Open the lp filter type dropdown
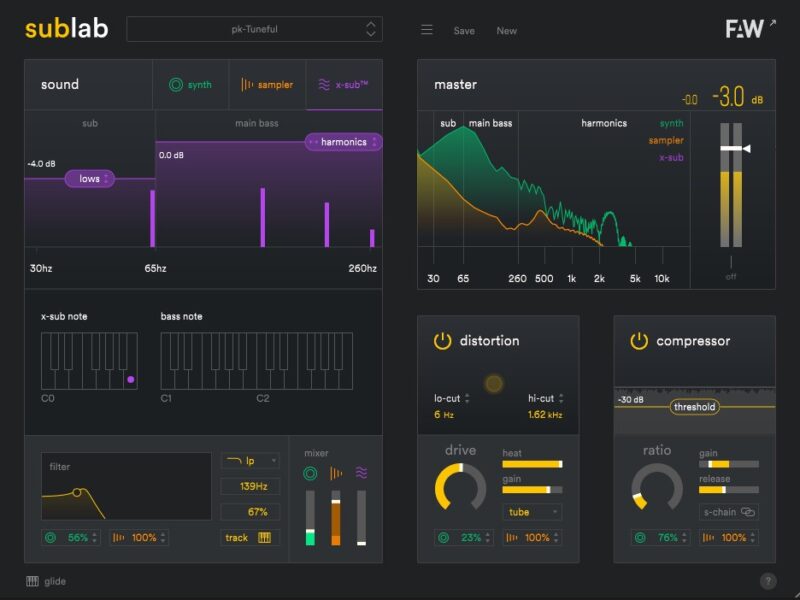Viewport: 800px width, 600px height. point(250,461)
